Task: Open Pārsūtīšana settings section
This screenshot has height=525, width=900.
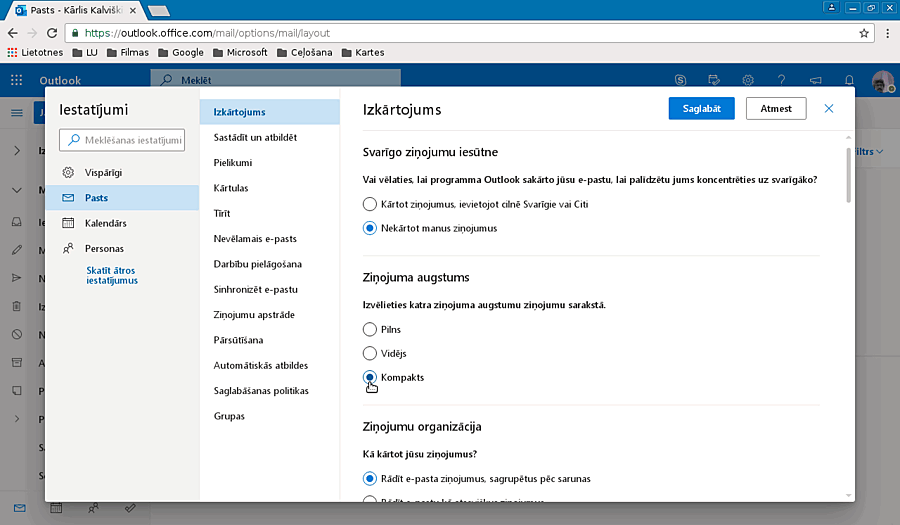Action: tap(270, 340)
